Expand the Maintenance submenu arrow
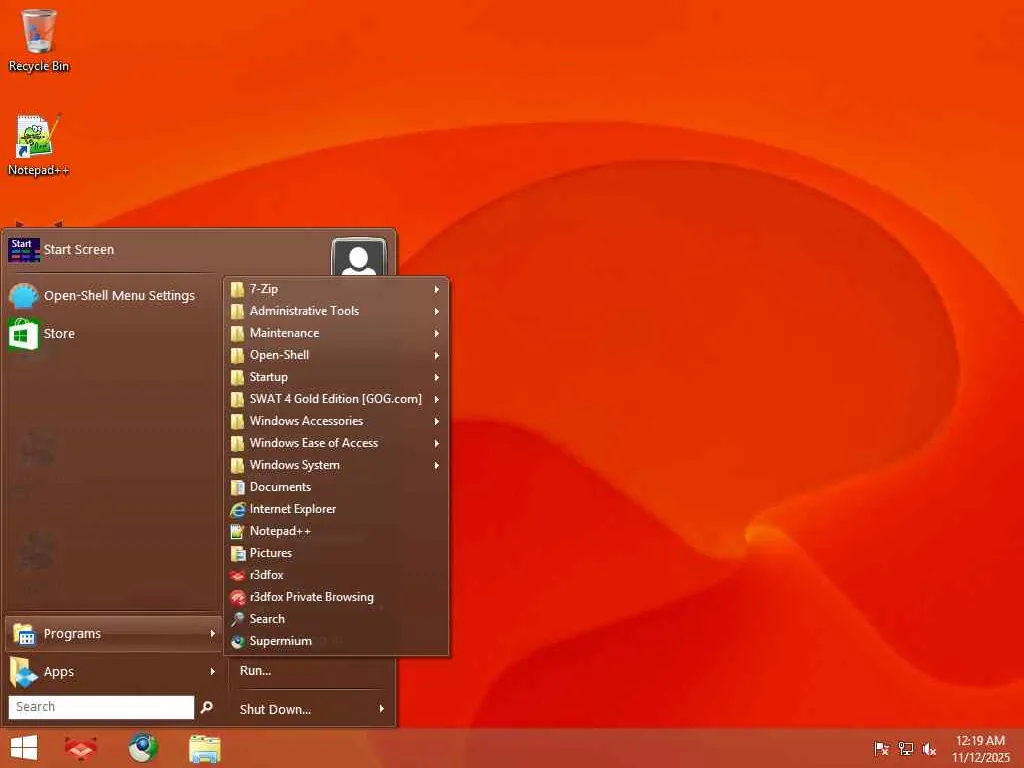This screenshot has width=1024, height=768. pos(436,333)
